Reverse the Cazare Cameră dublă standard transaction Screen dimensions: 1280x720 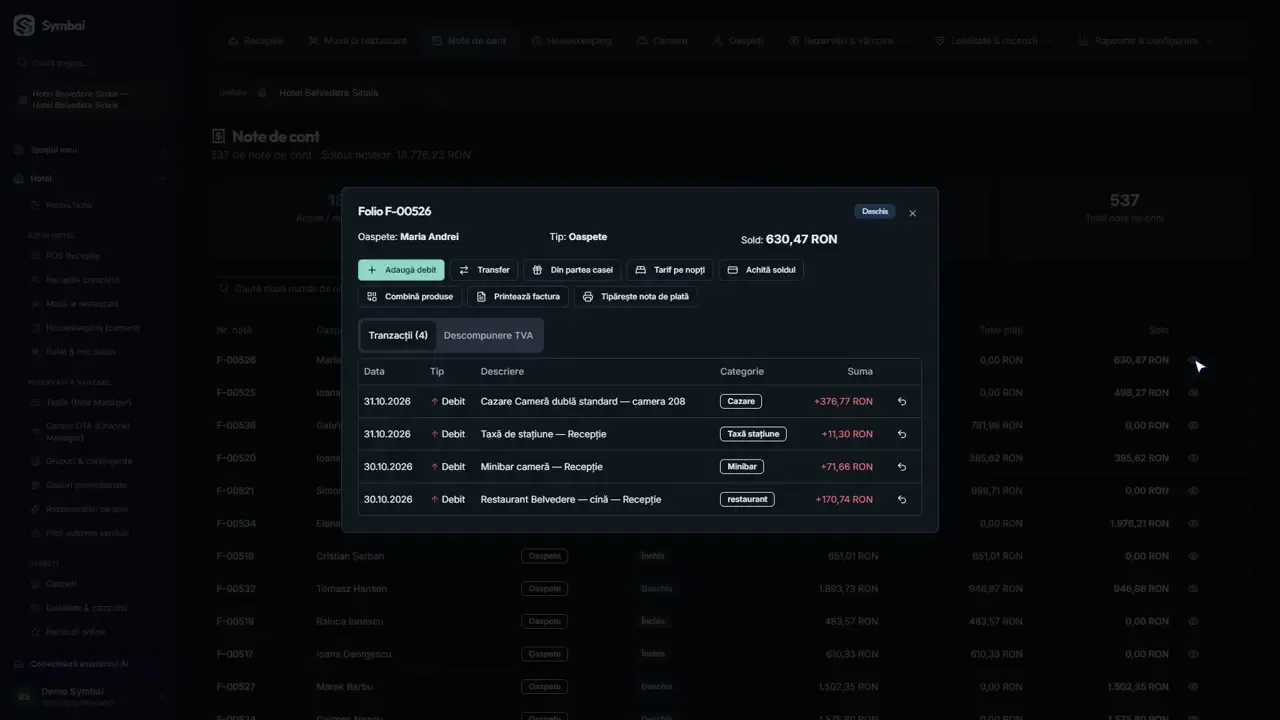(902, 402)
